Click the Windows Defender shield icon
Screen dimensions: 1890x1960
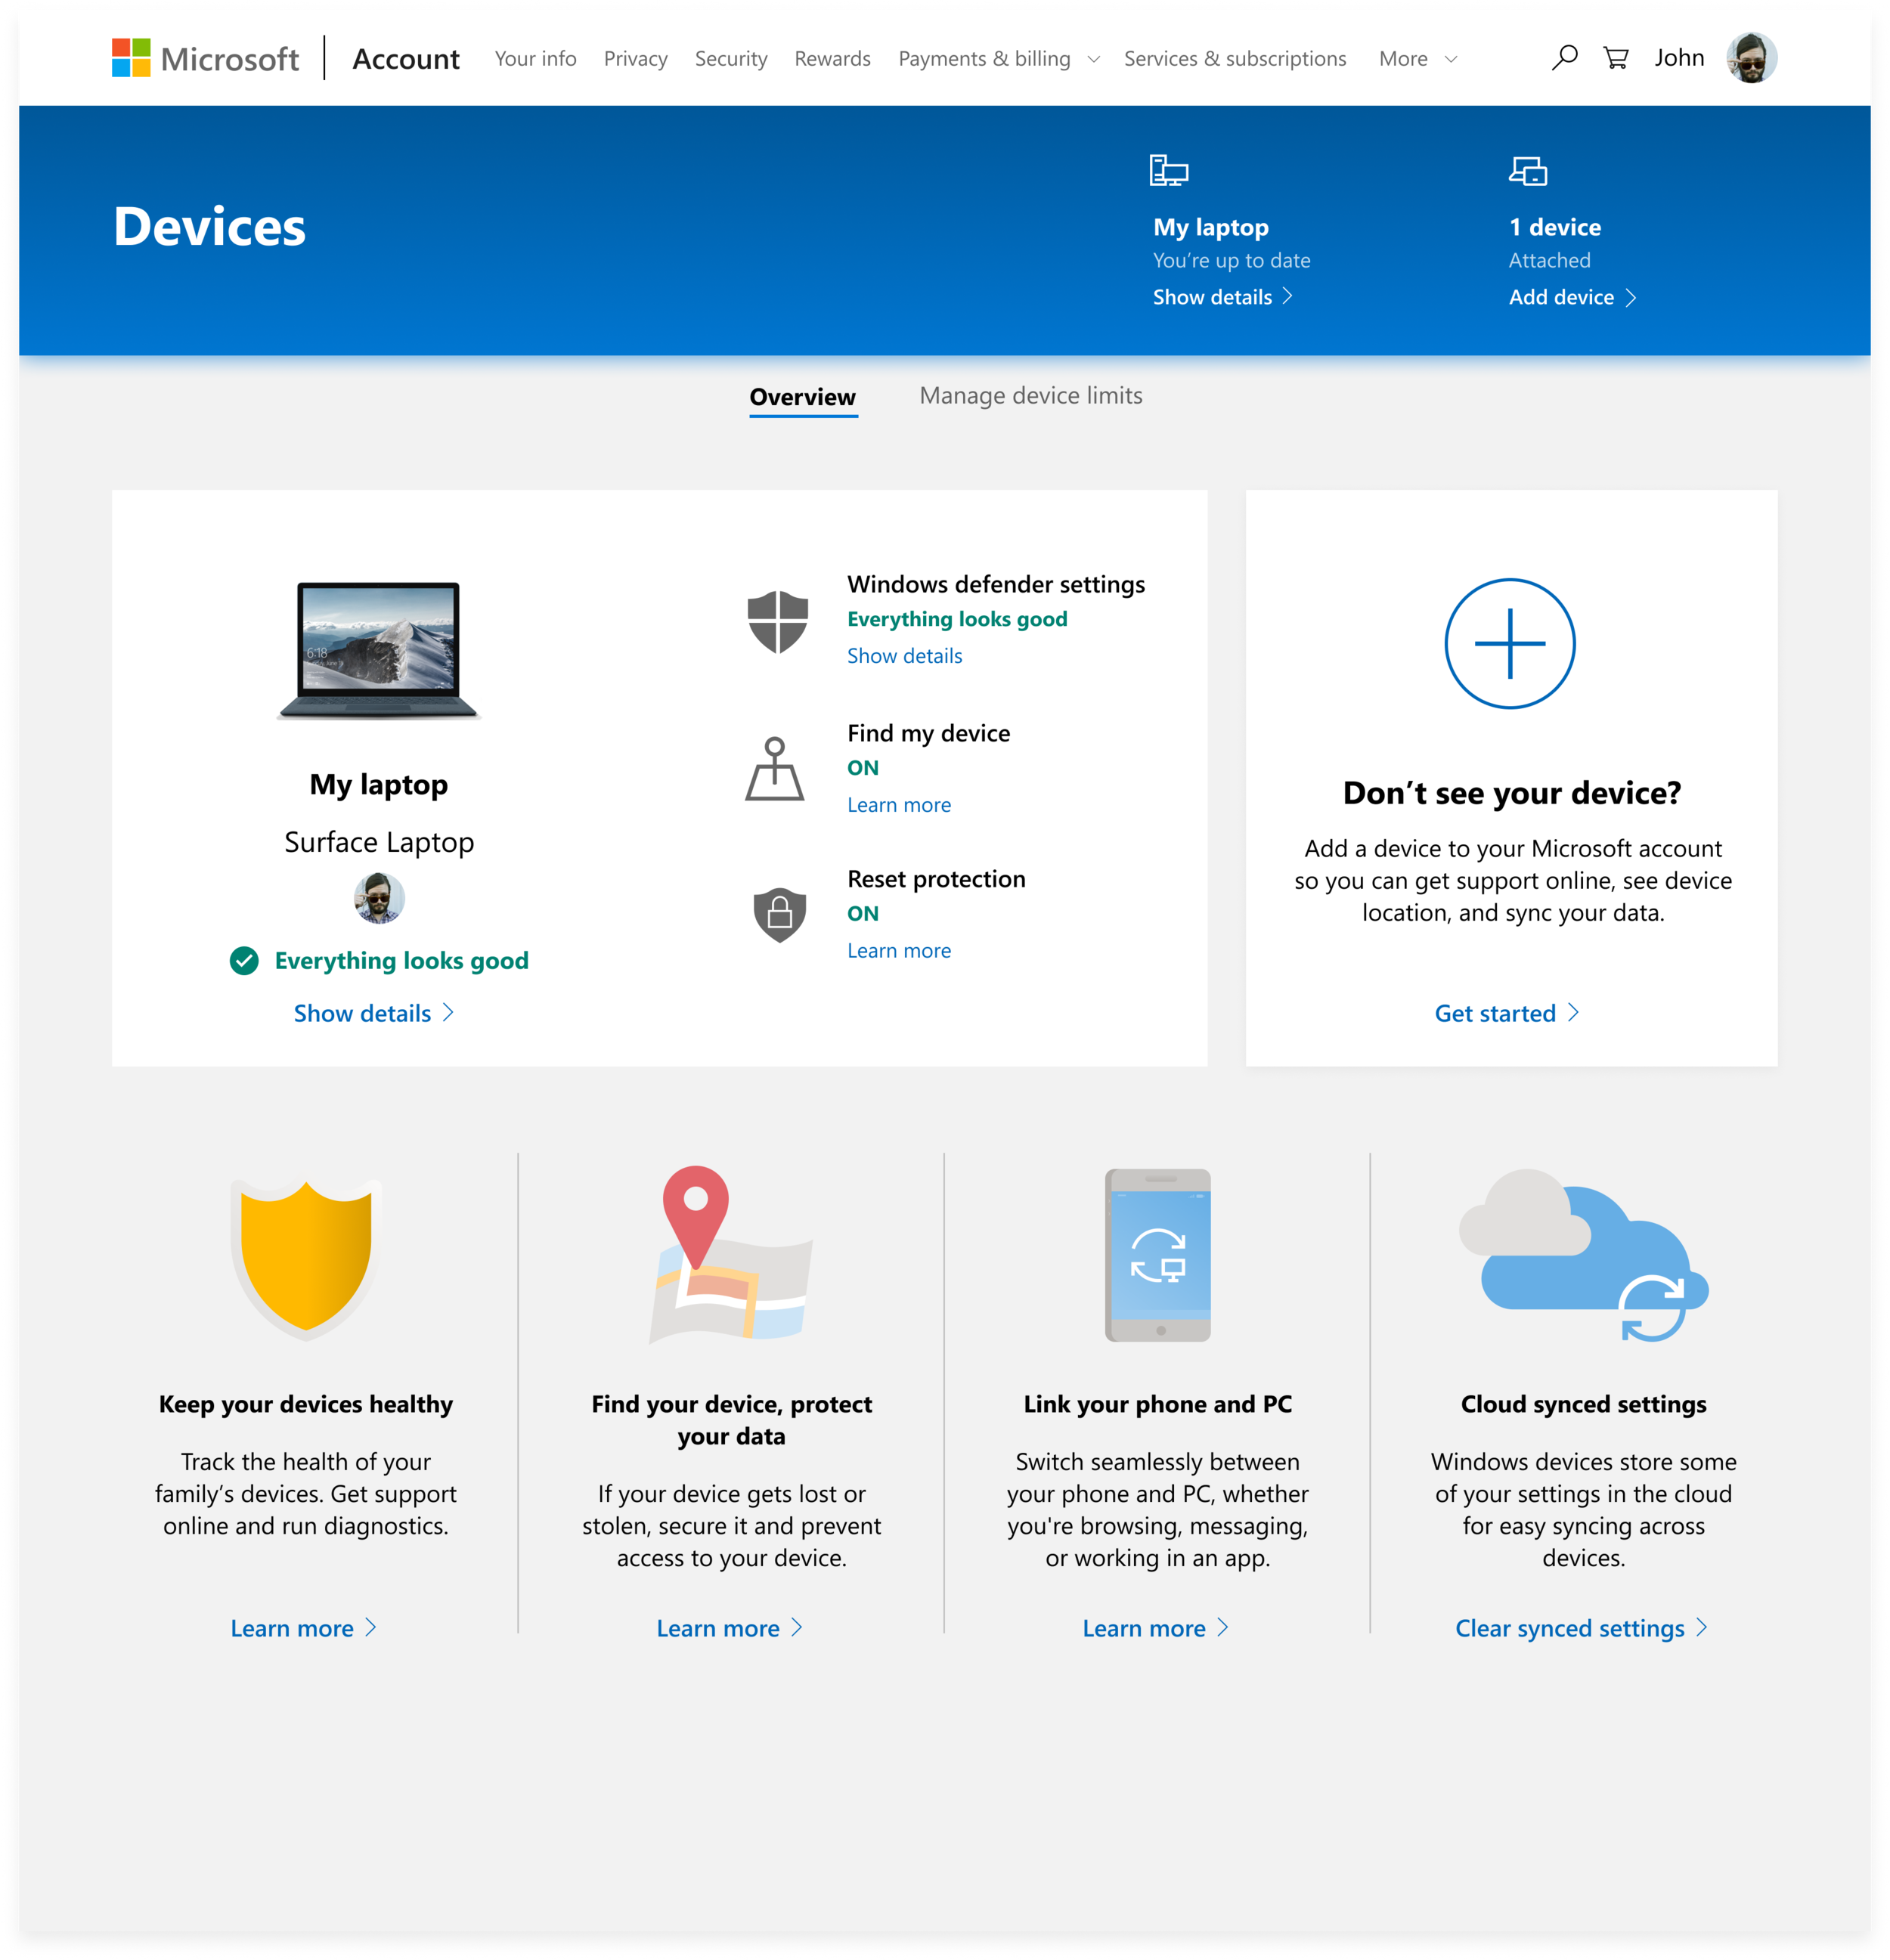(x=777, y=621)
